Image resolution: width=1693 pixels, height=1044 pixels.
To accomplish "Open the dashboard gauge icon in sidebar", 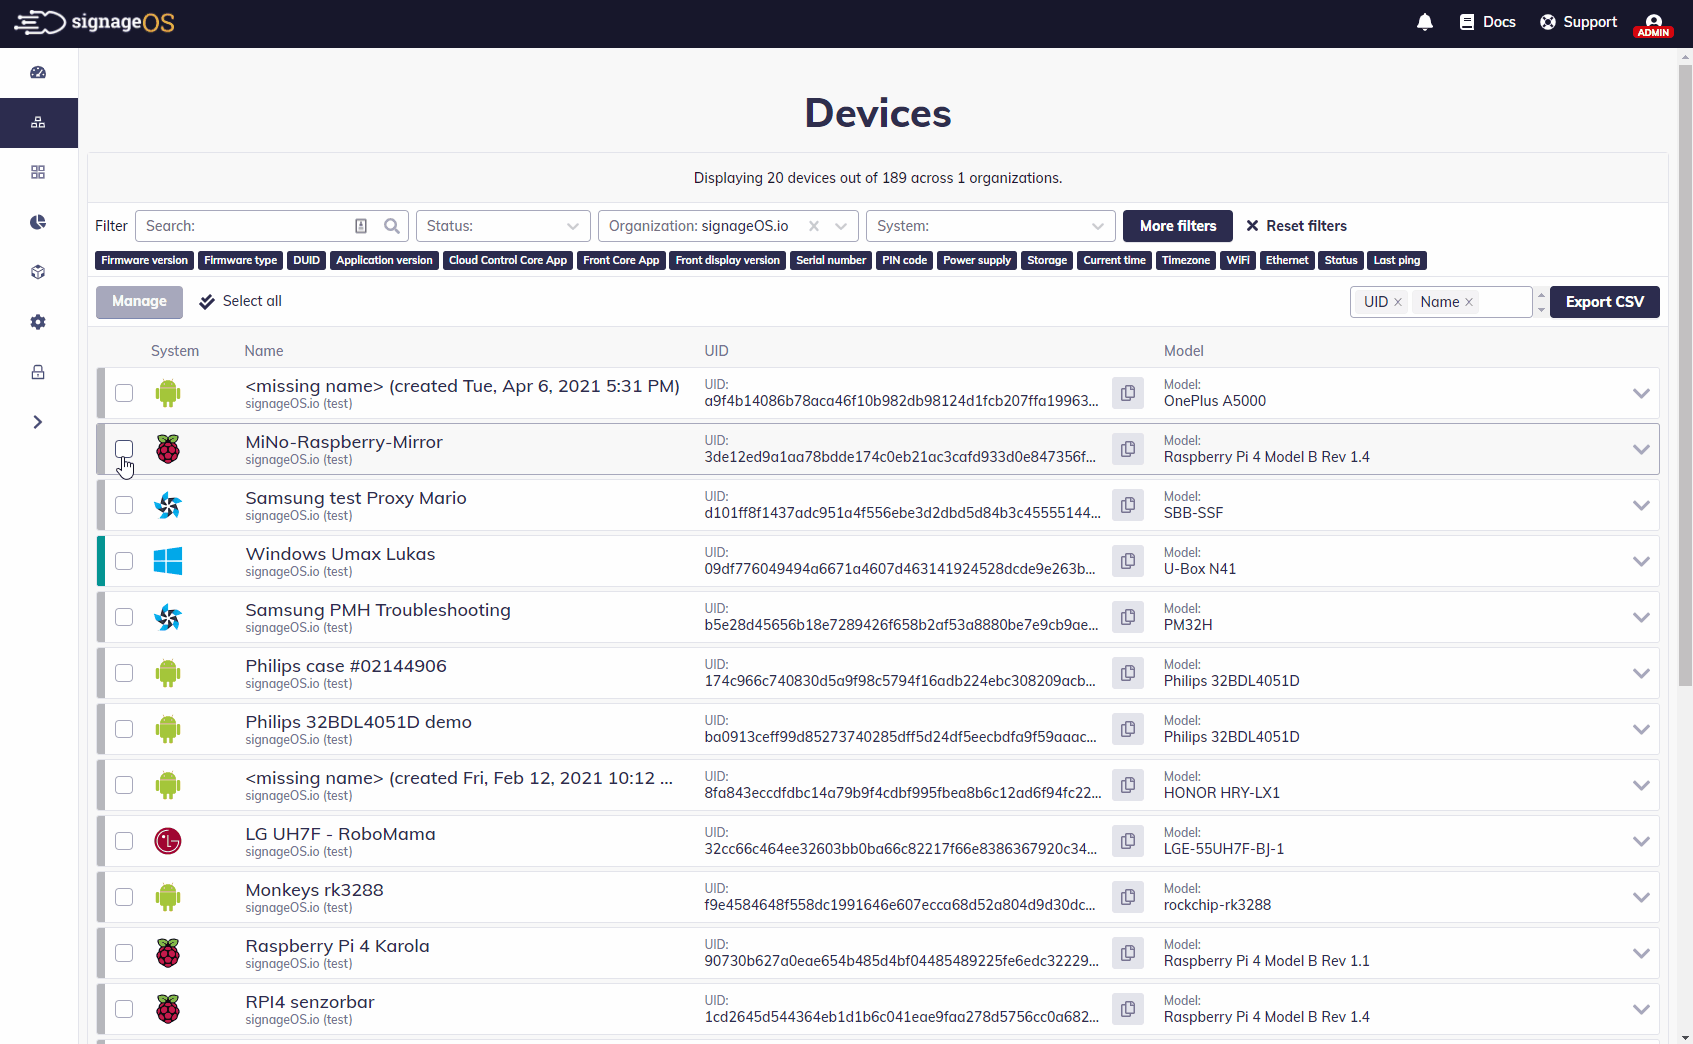I will pos(38,72).
